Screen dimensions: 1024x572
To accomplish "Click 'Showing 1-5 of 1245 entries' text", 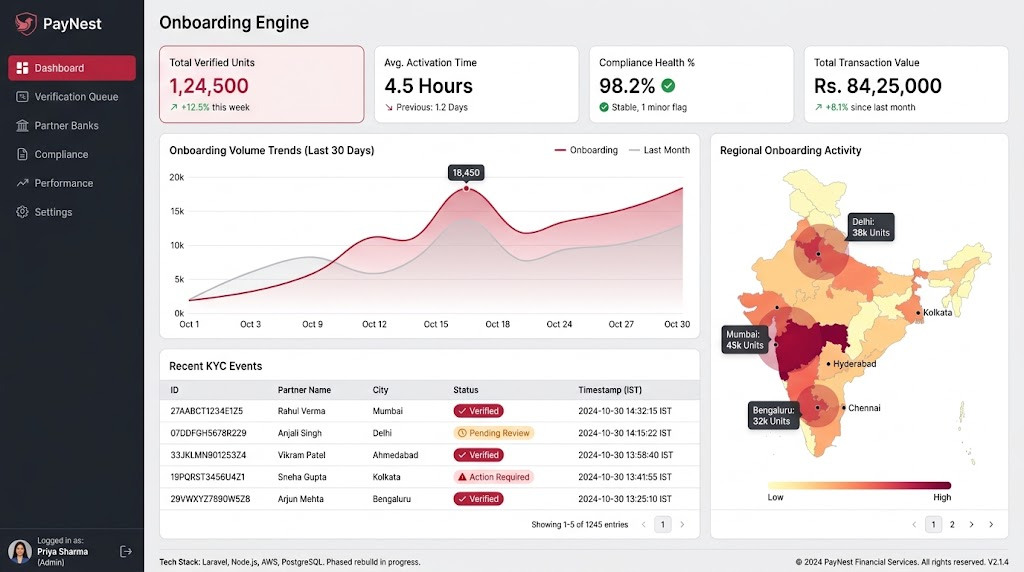I will [x=579, y=524].
